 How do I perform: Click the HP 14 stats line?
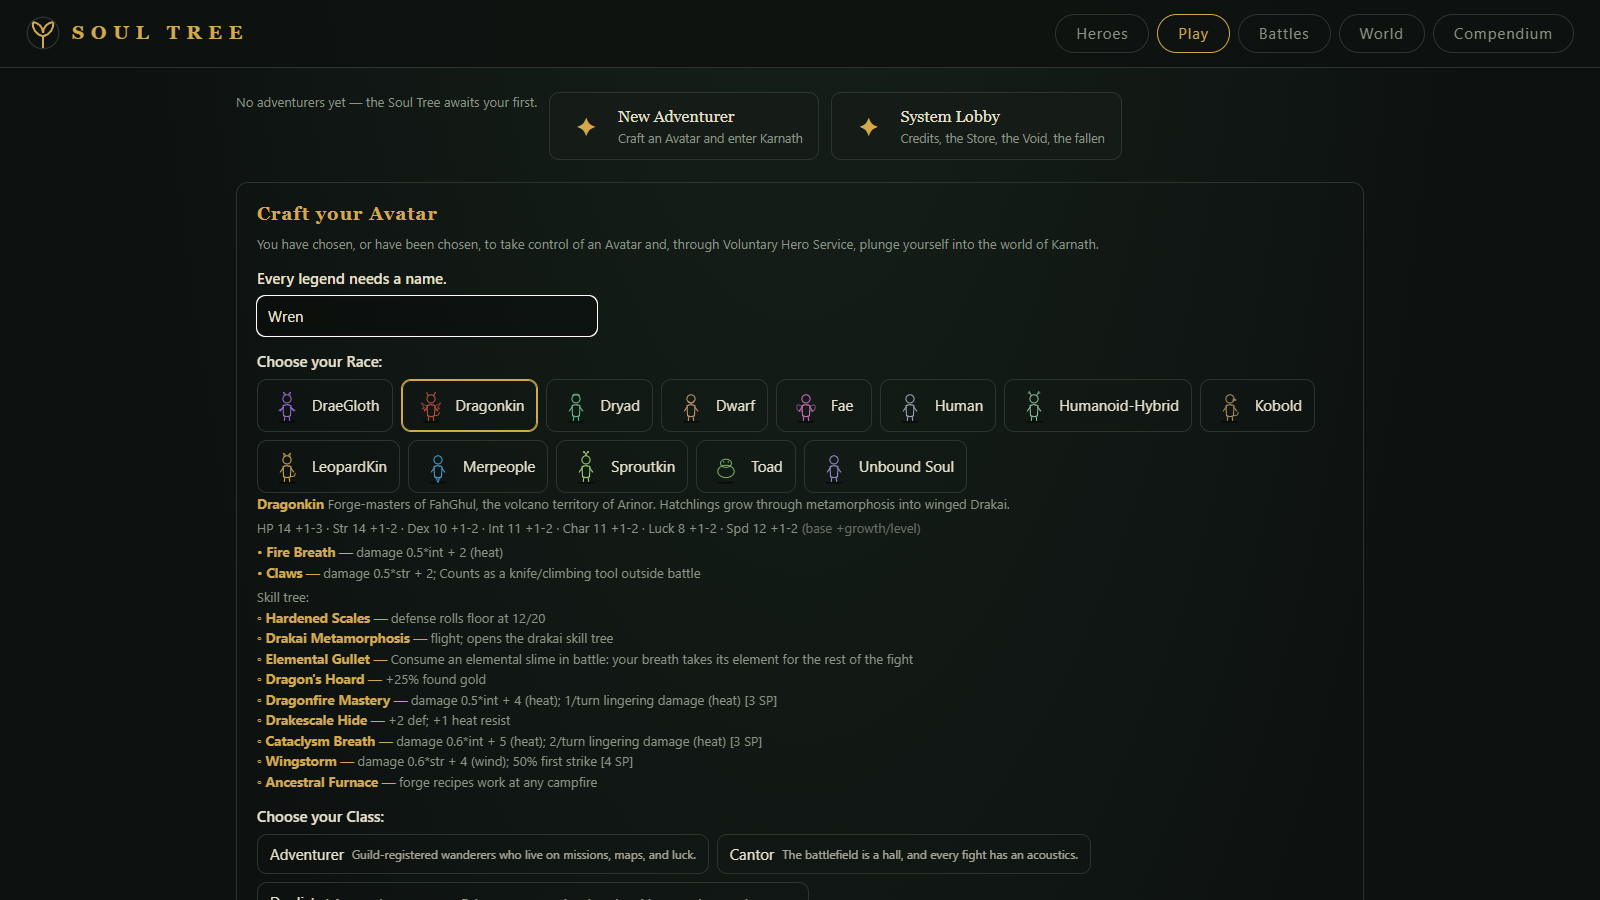coord(588,528)
